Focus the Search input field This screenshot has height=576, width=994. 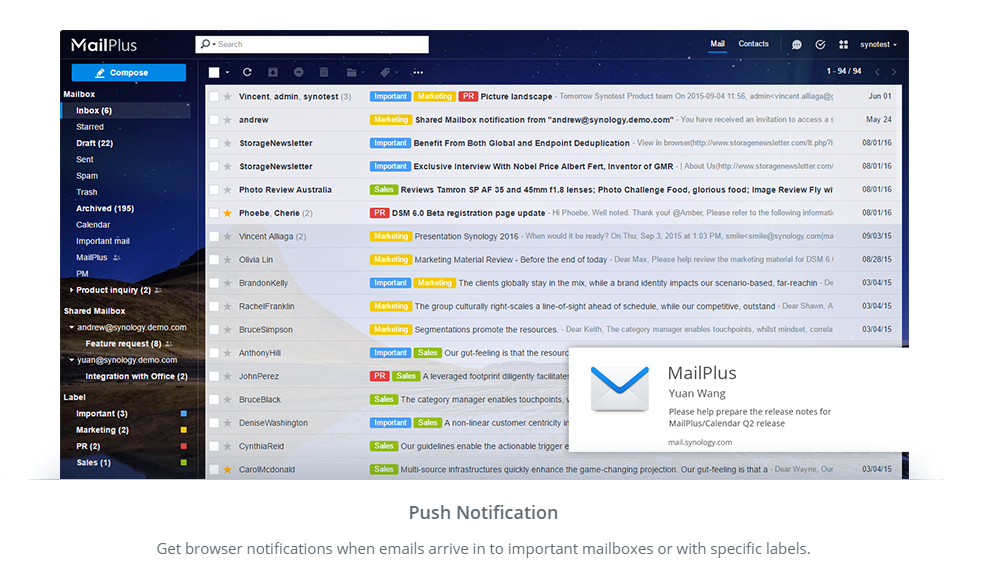click(312, 44)
